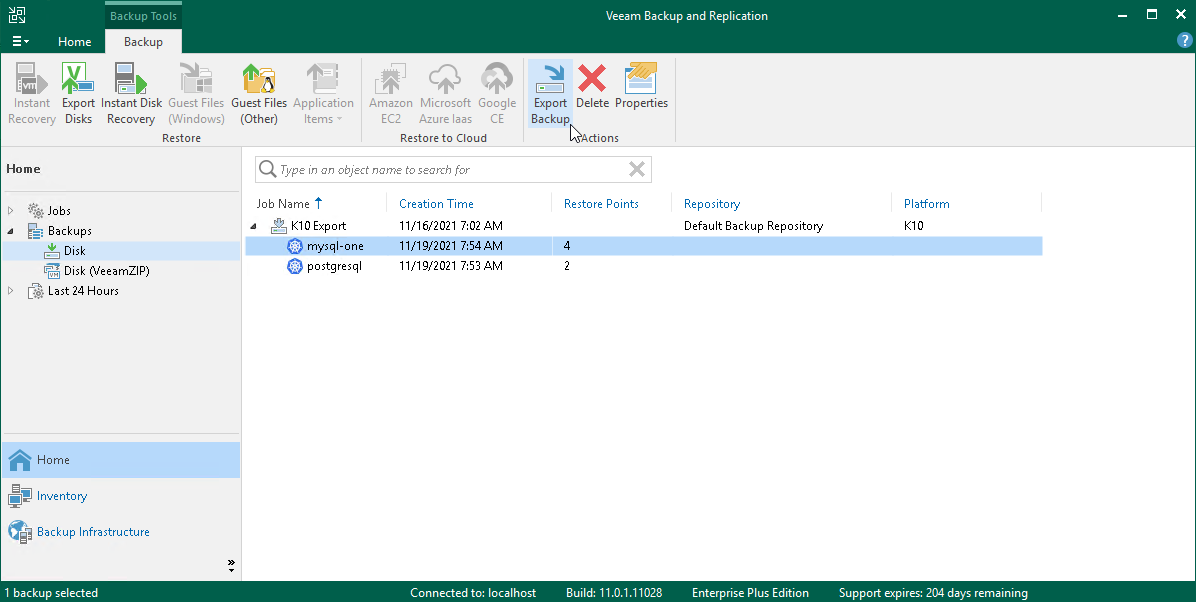Clear the search box with X
Screen dimensions: 1196x602
click(x=637, y=169)
